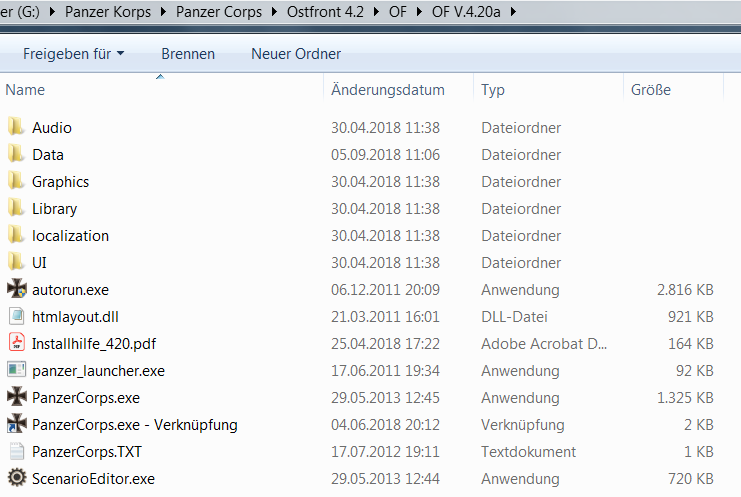
Task: Click the Verknüpfung type cell
Action: (x=523, y=424)
